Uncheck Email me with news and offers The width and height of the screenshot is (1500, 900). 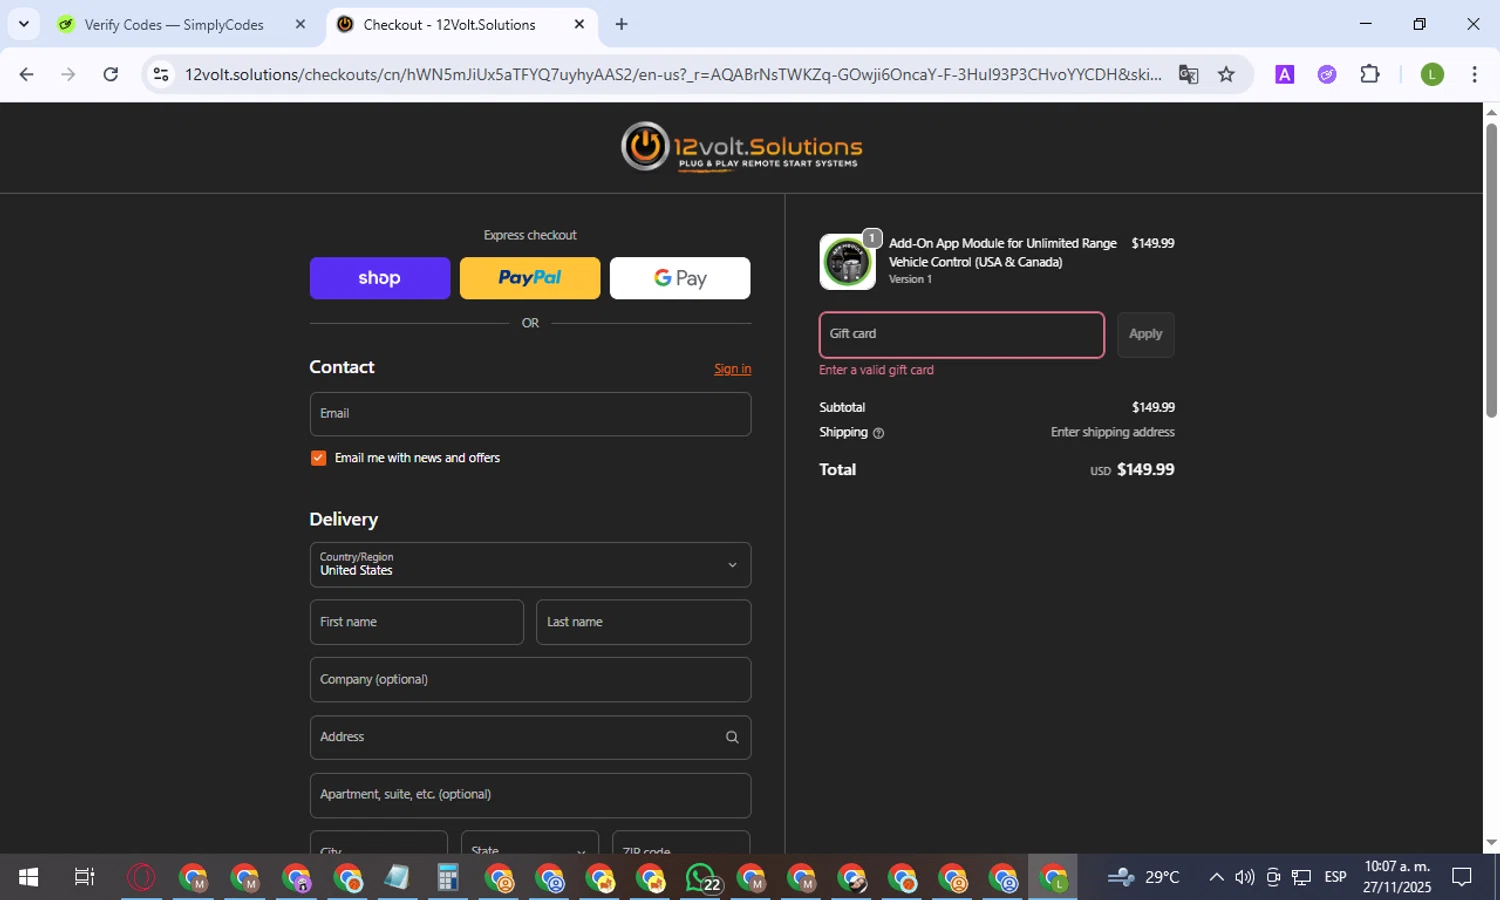pos(318,458)
